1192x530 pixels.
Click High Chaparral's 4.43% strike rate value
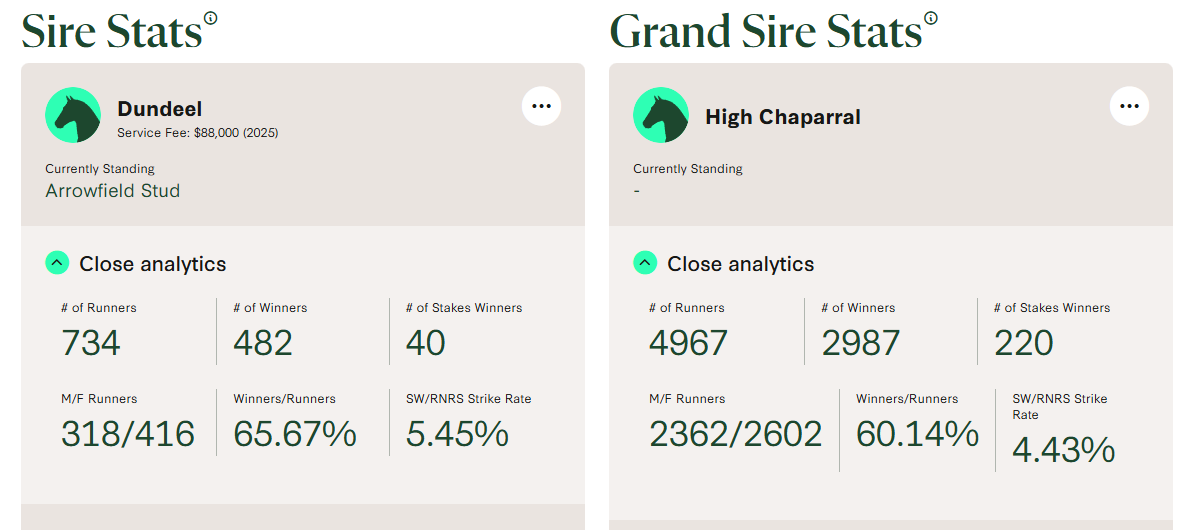click(1064, 450)
